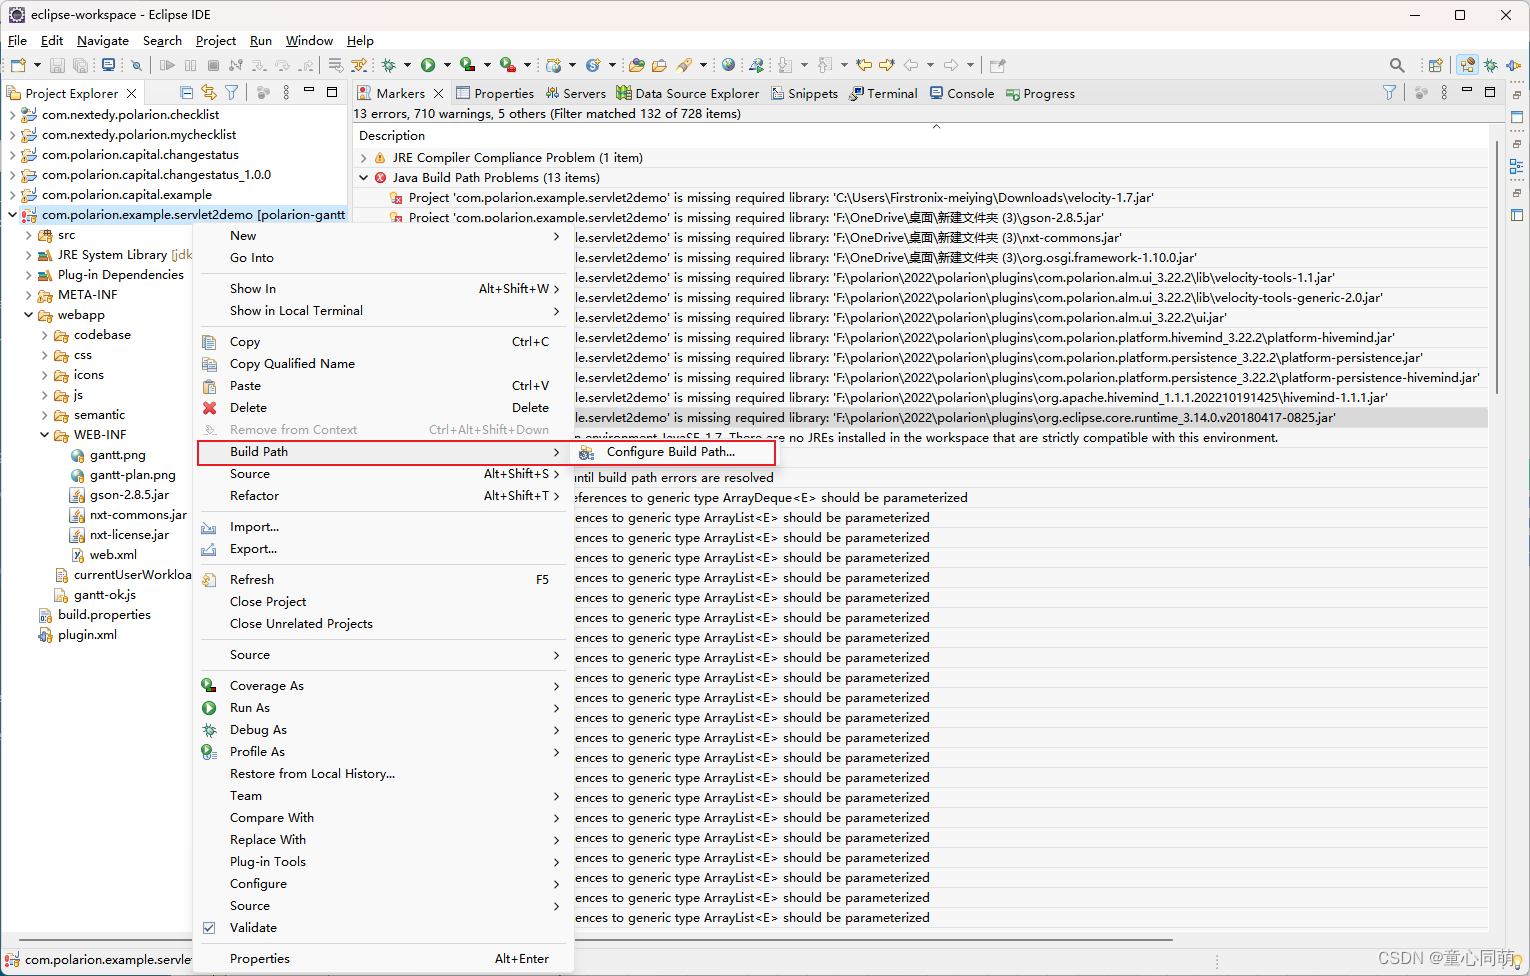Click the green Run icon in toolbar
Screen dimensions: 1530x976
428,65
